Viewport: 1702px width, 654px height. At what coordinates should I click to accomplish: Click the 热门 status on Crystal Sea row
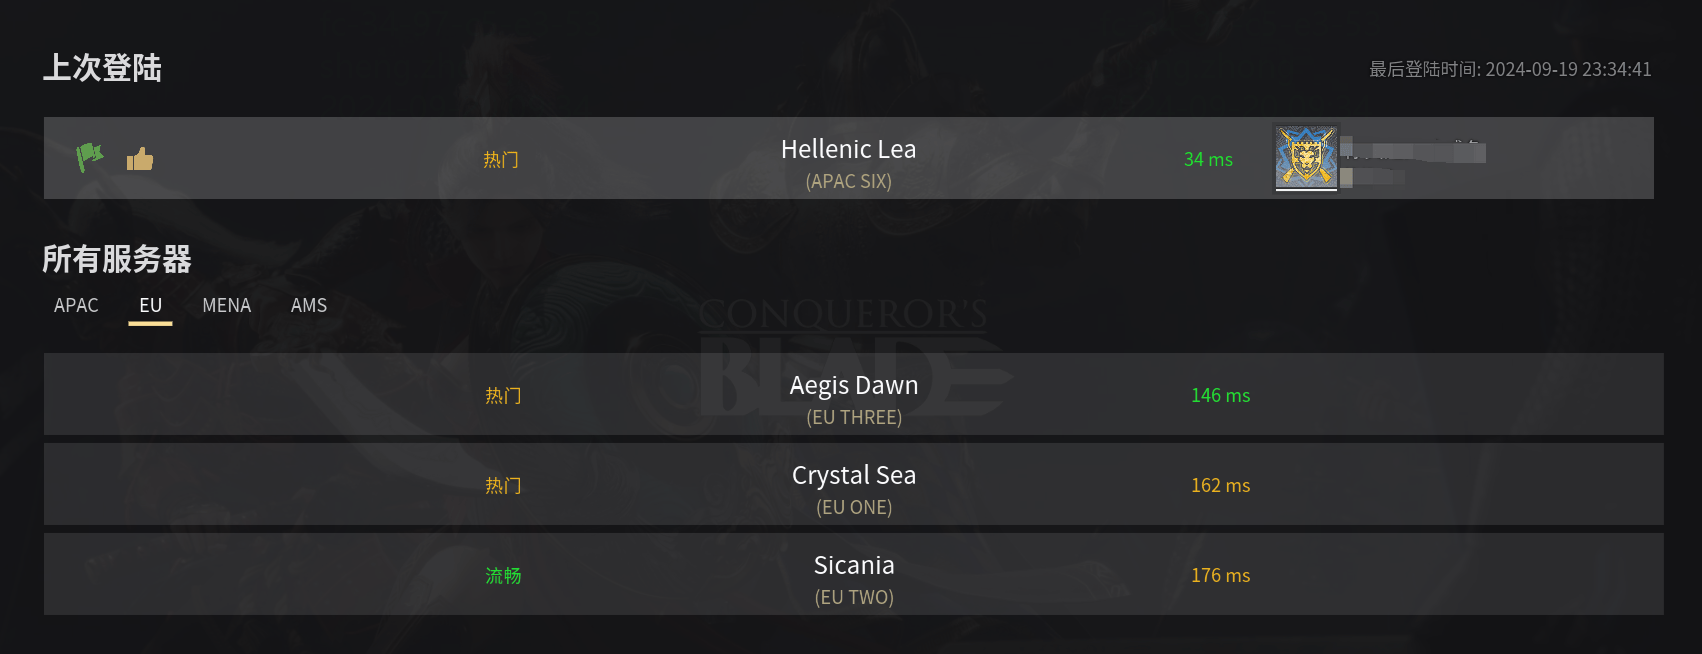(x=503, y=485)
